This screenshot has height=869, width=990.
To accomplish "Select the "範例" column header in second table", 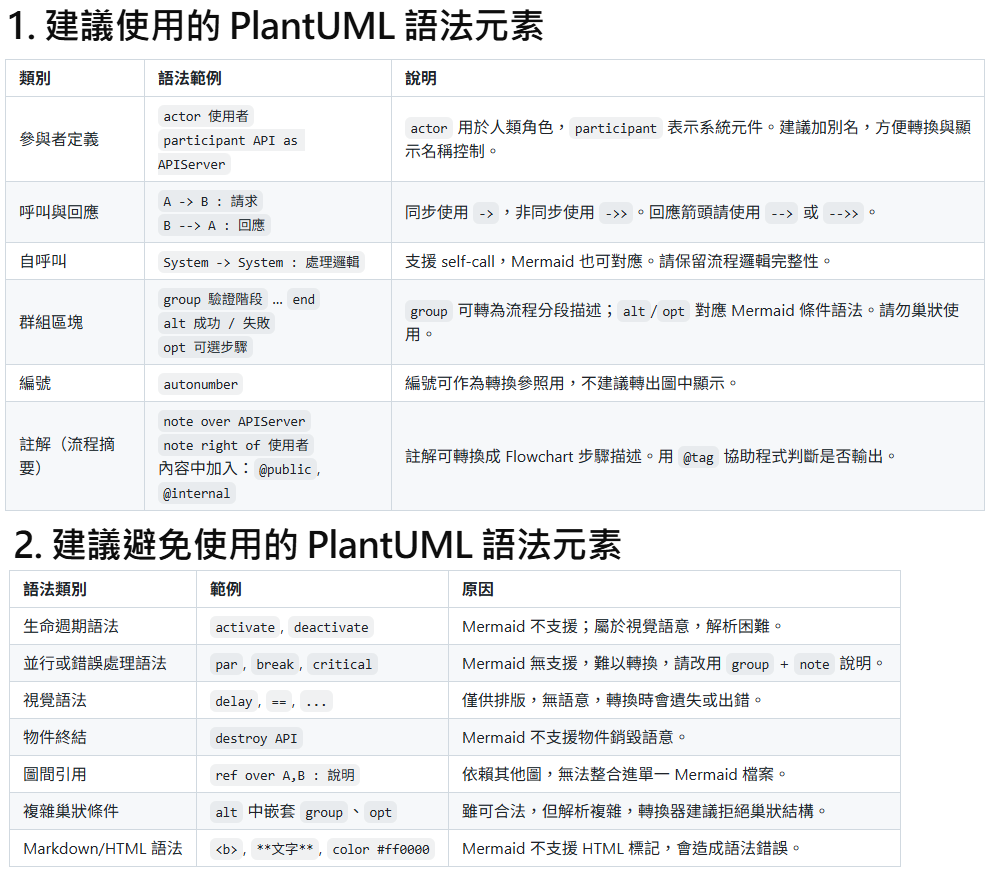I will pyautogui.click(x=225, y=589).
